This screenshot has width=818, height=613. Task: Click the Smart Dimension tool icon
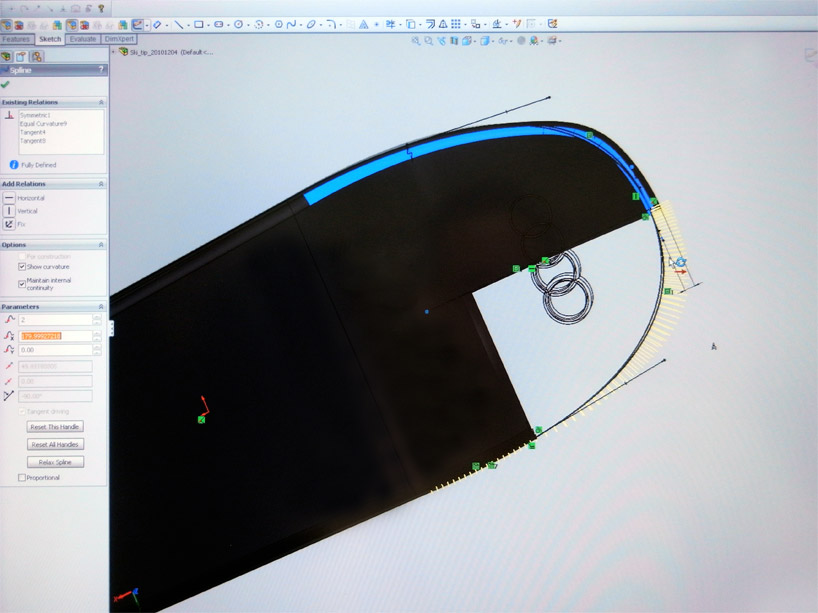pos(137,24)
